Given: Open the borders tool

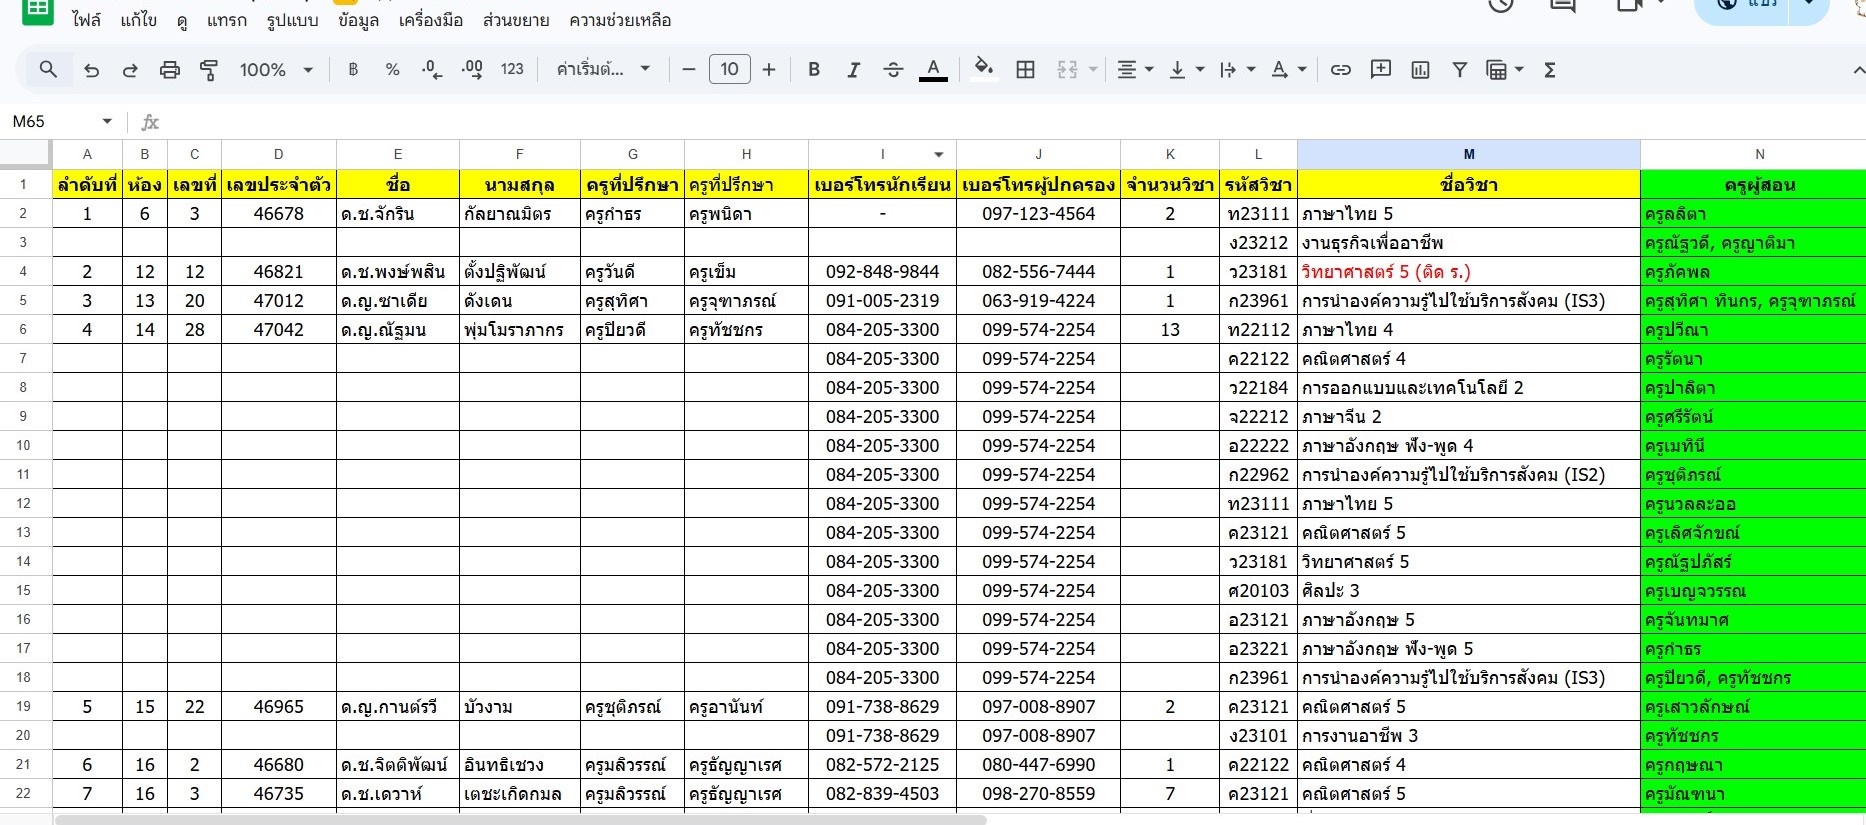Looking at the screenshot, I should pos(1025,70).
